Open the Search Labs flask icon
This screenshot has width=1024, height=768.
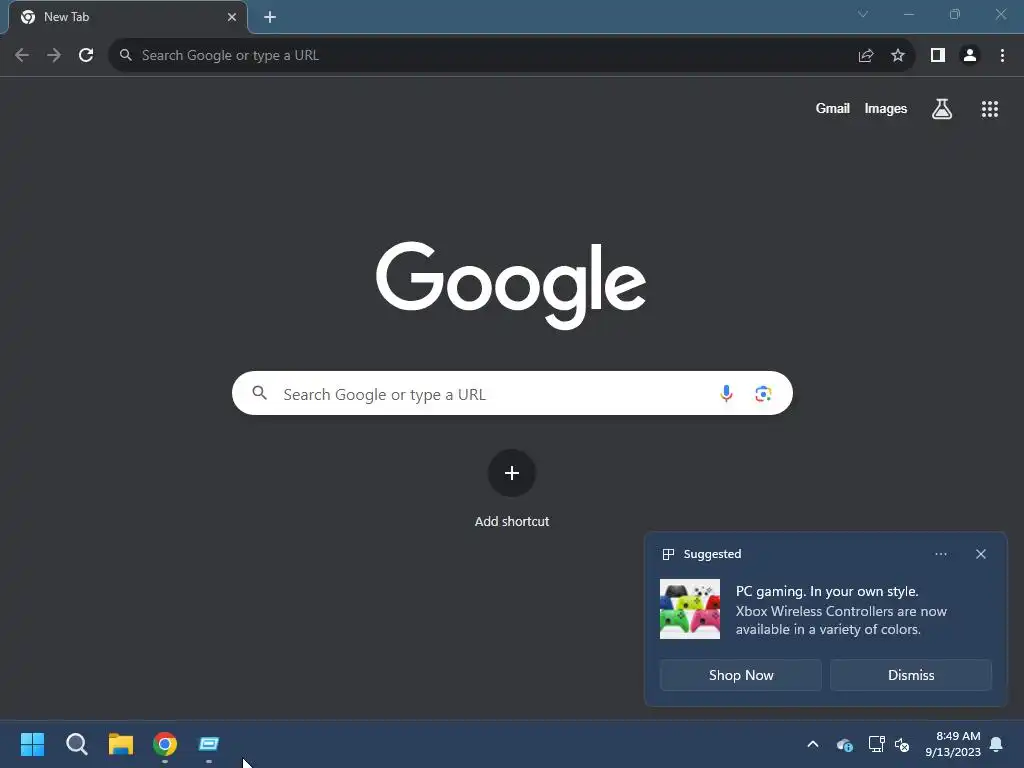click(x=942, y=109)
